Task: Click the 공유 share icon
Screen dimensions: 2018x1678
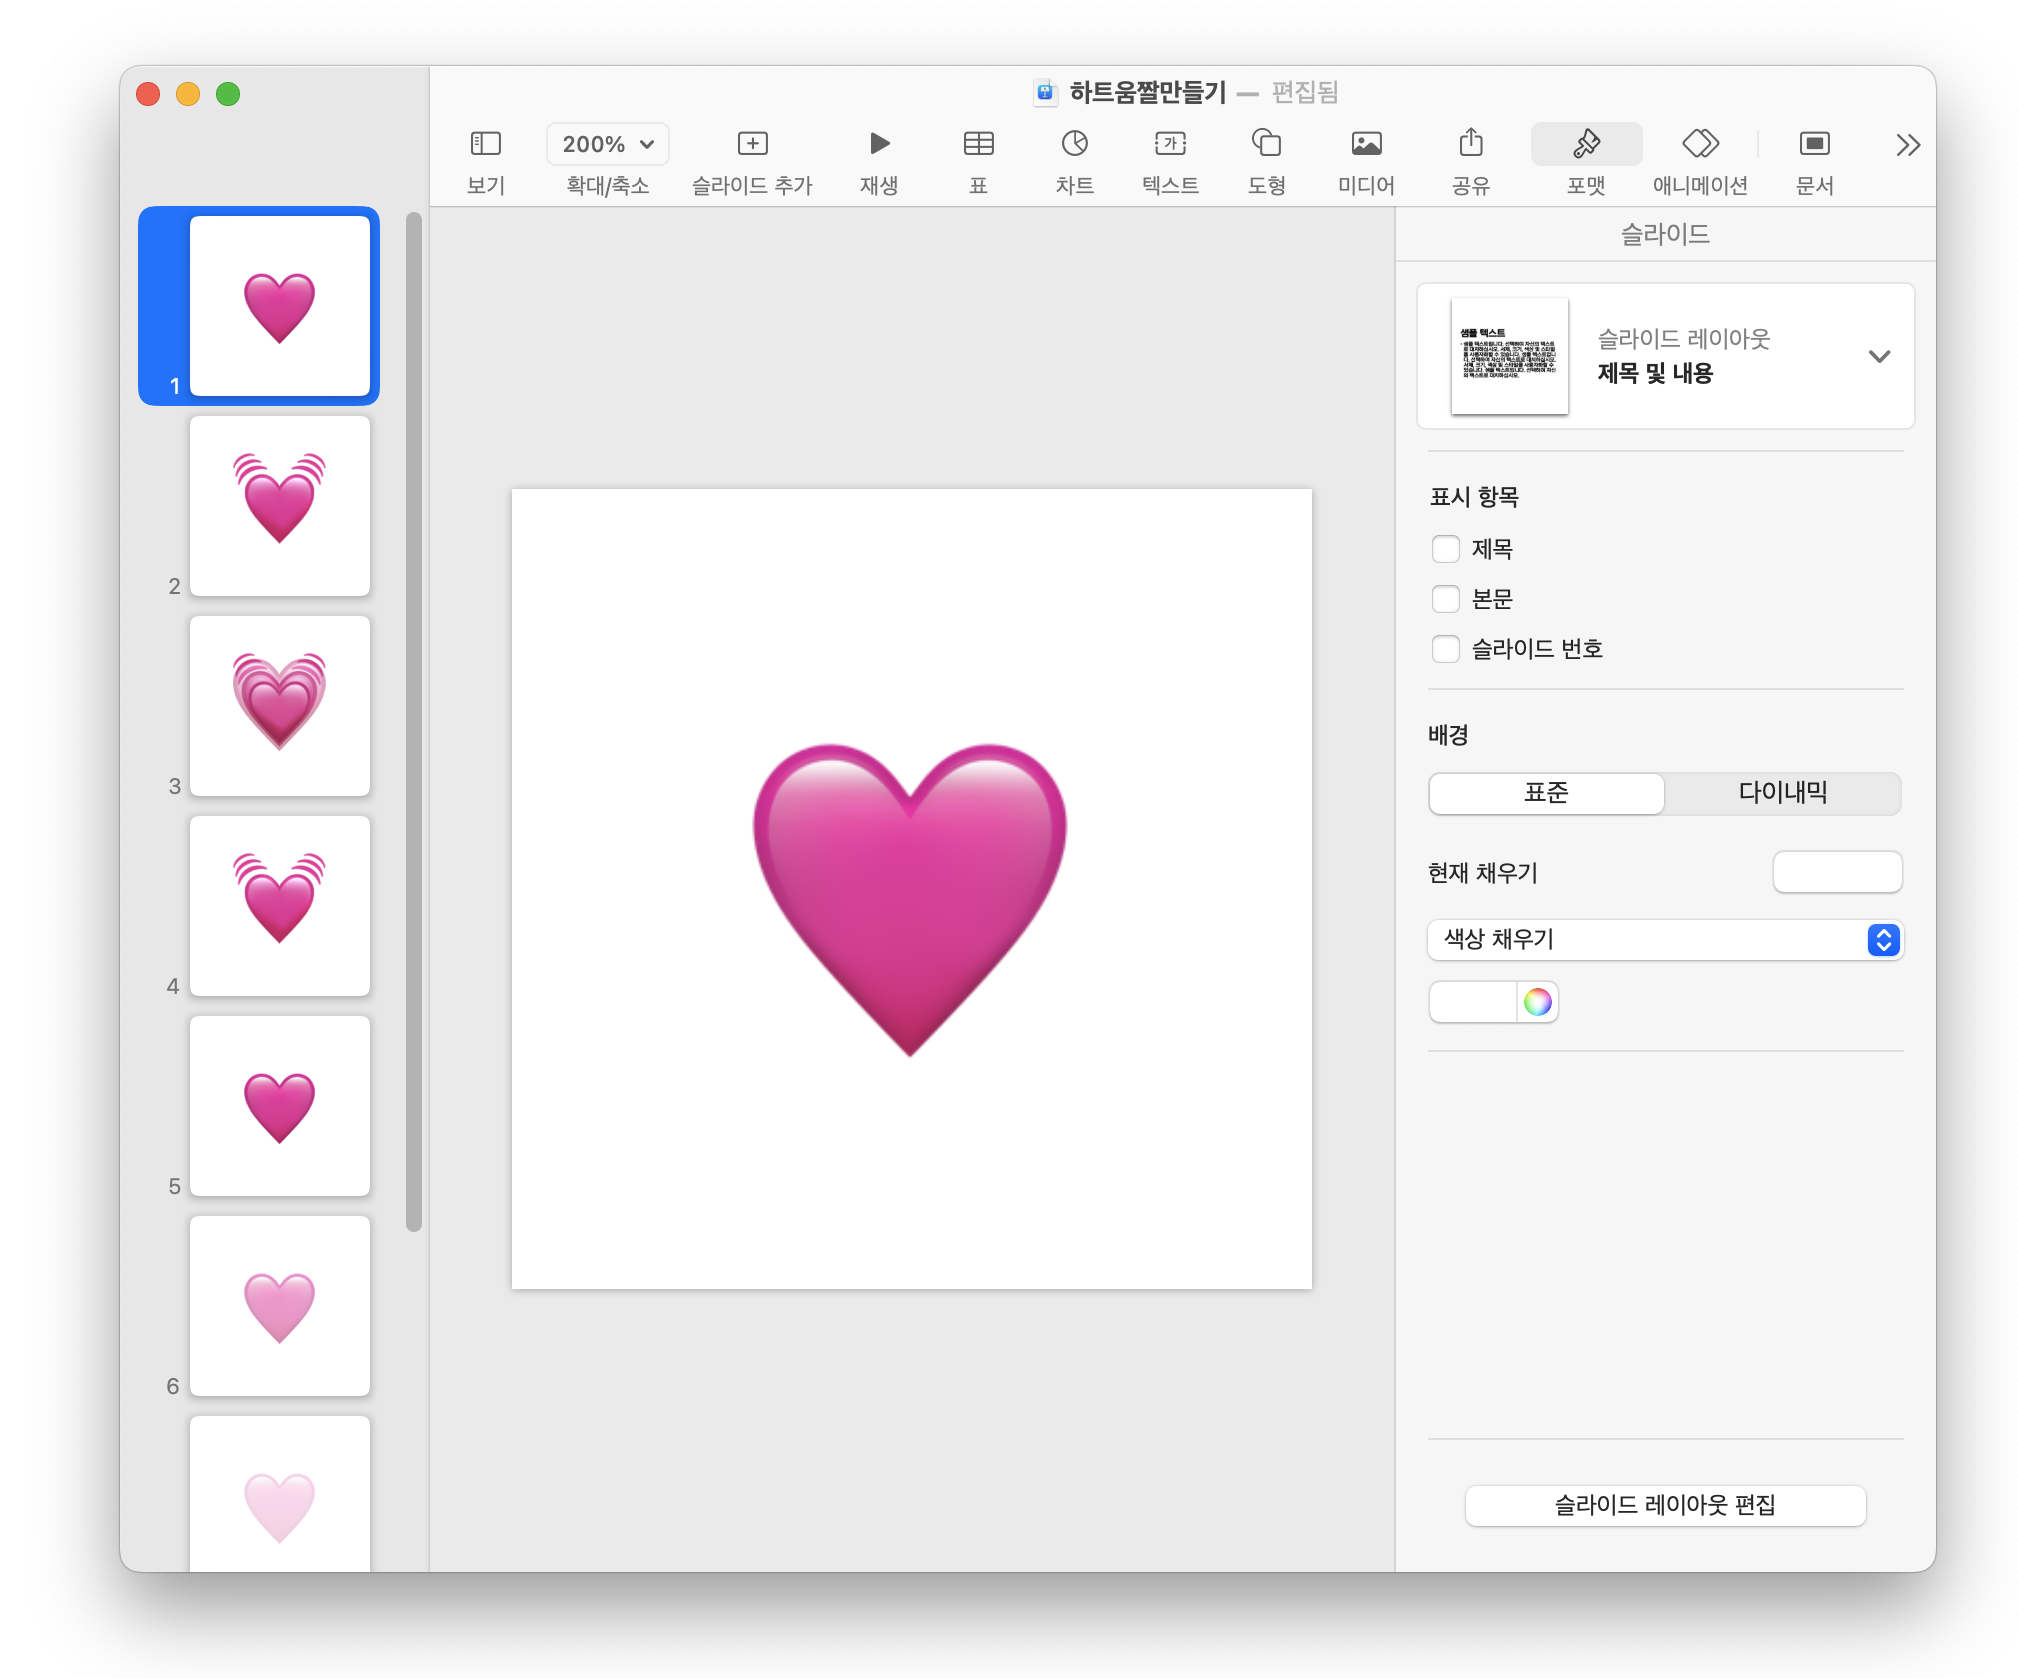Action: pyautogui.click(x=1470, y=144)
